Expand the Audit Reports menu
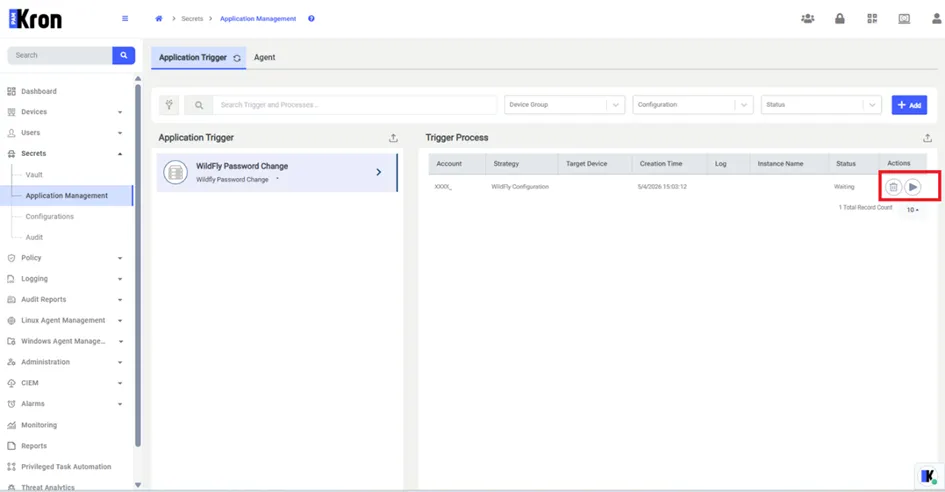The width and height of the screenshot is (945, 492). [x=66, y=300]
